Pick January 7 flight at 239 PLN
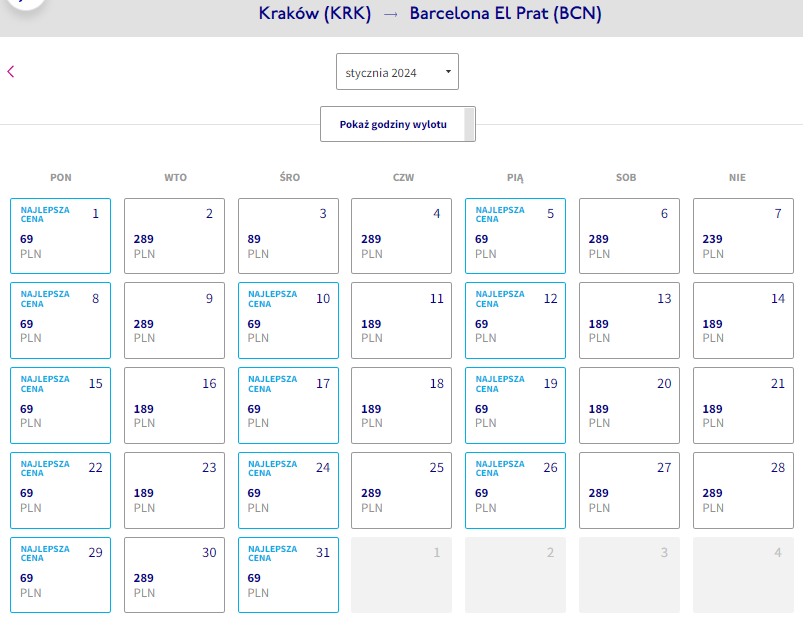Image resolution: width=803 pixels, height=618 pixels. 743,236
